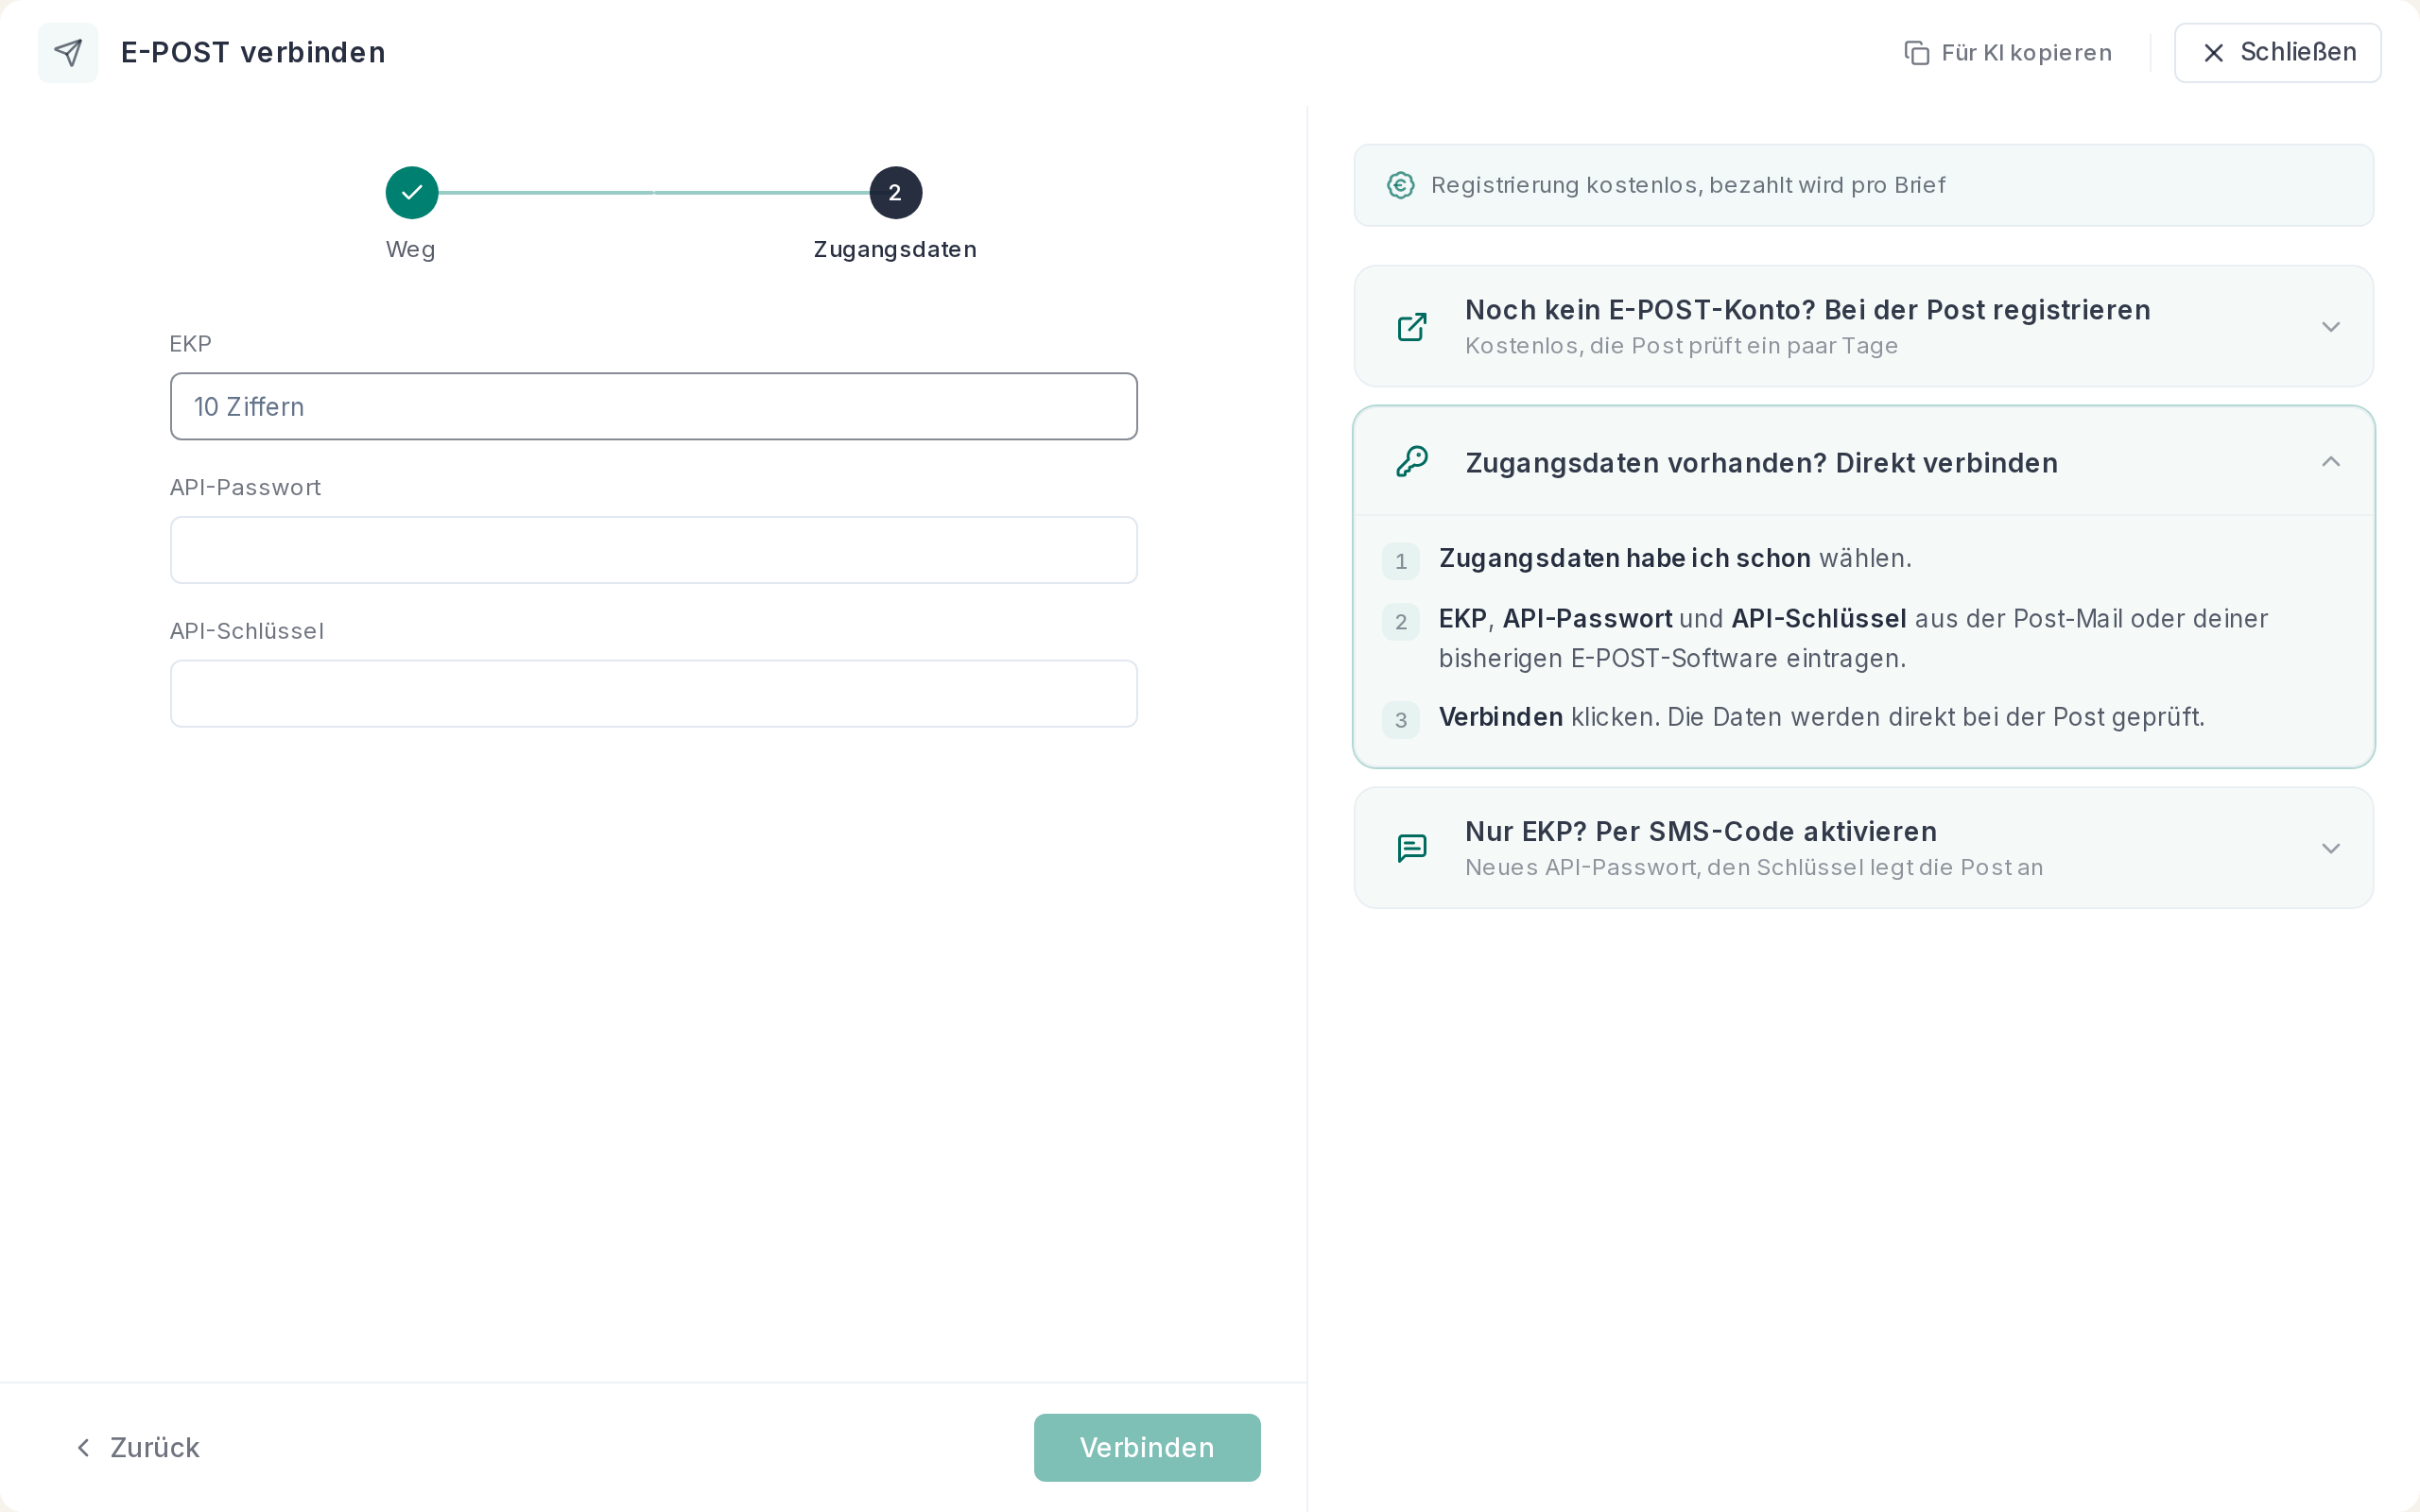Click the euro coin icon in info banner

(1400, 185)
